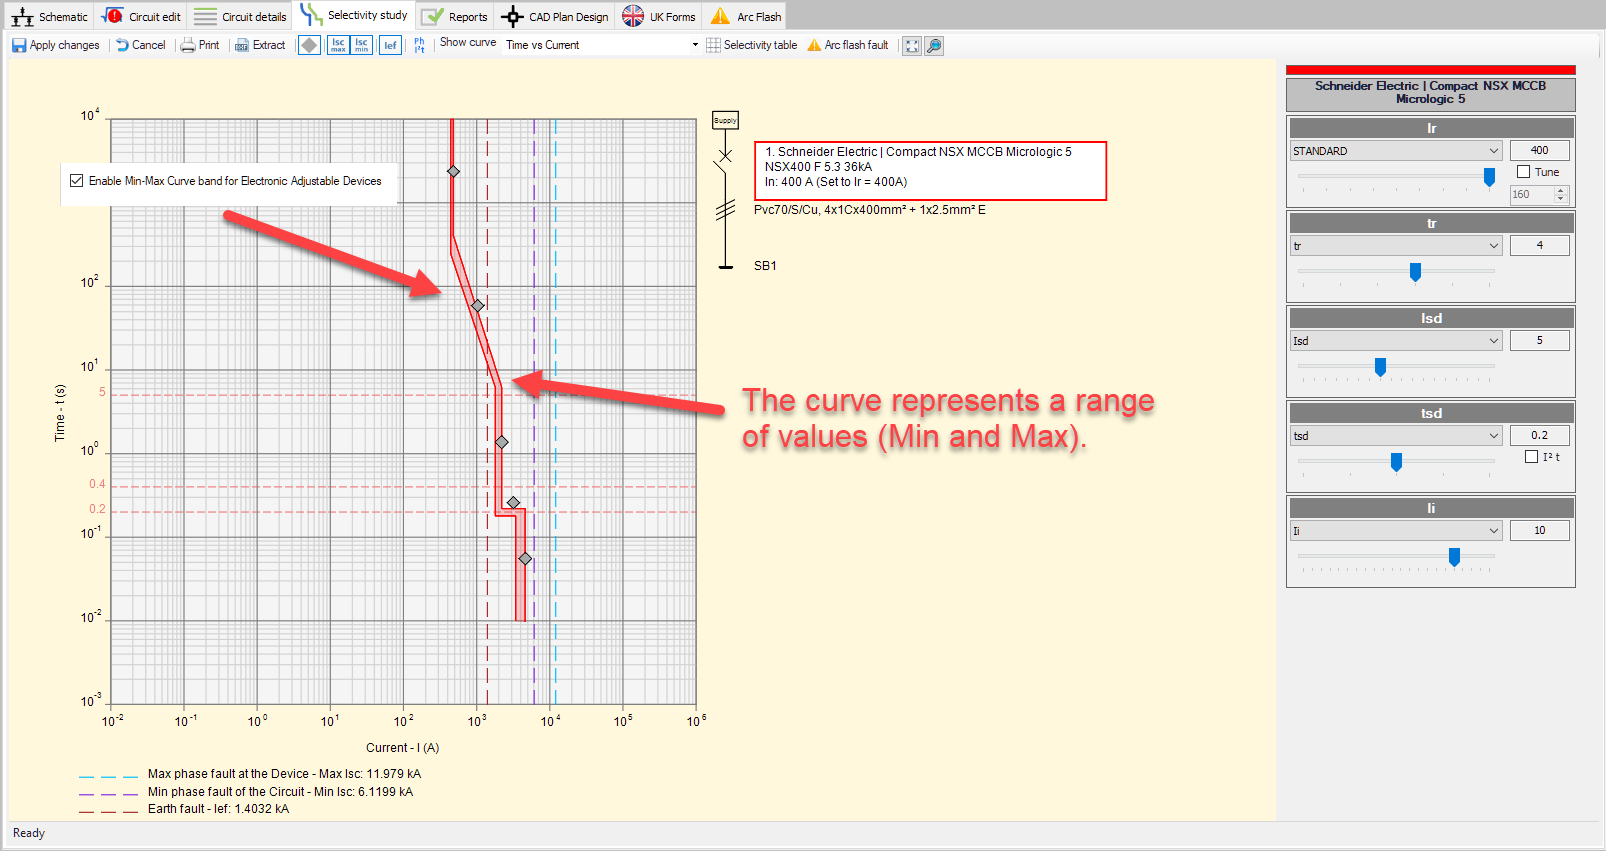Click the Ph I²t toolbar icon
The height and width of the screenshot is (851, 1606).
pyautogui.click(x=419, y=45)
